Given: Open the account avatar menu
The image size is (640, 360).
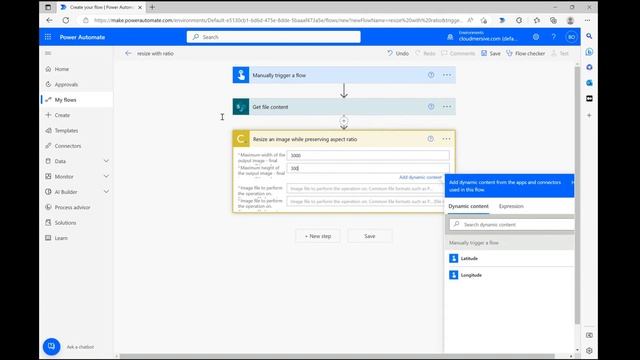Looking at the screenshot, I should (x=571, y=37).
